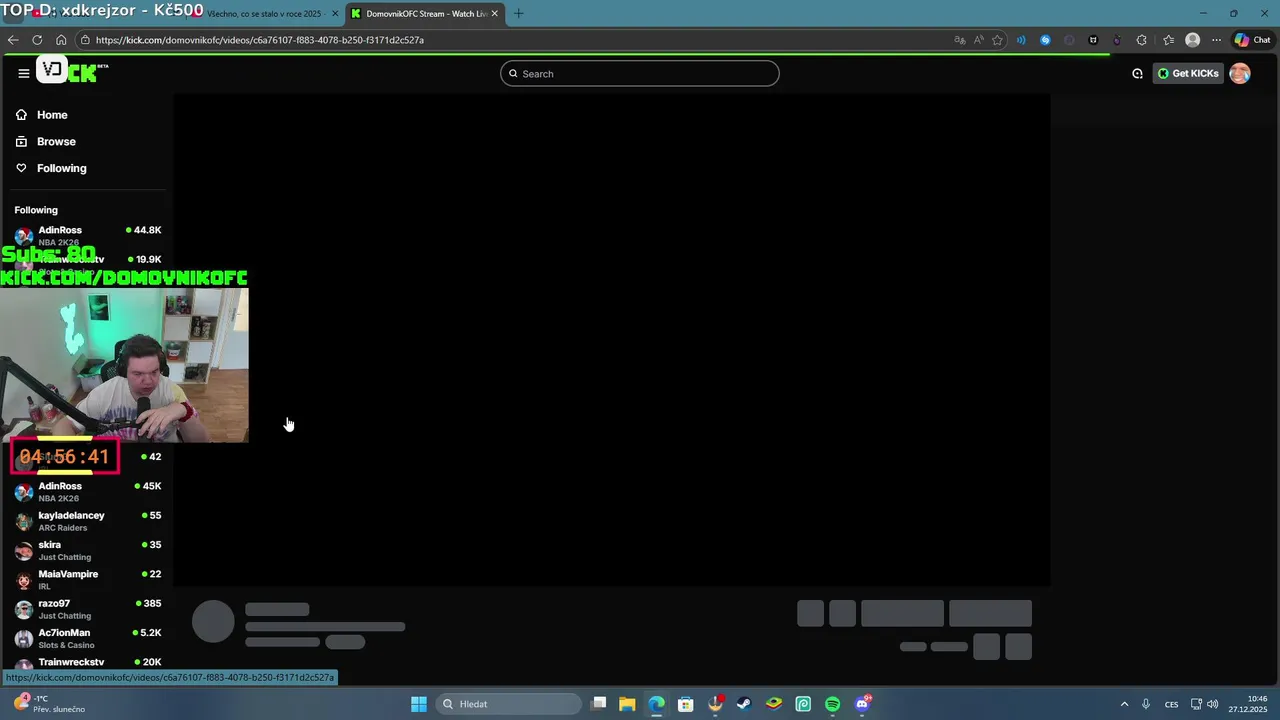
Task: Add page to favorites with the star icon
Action: pyautogui.click(x=997, y=40)
